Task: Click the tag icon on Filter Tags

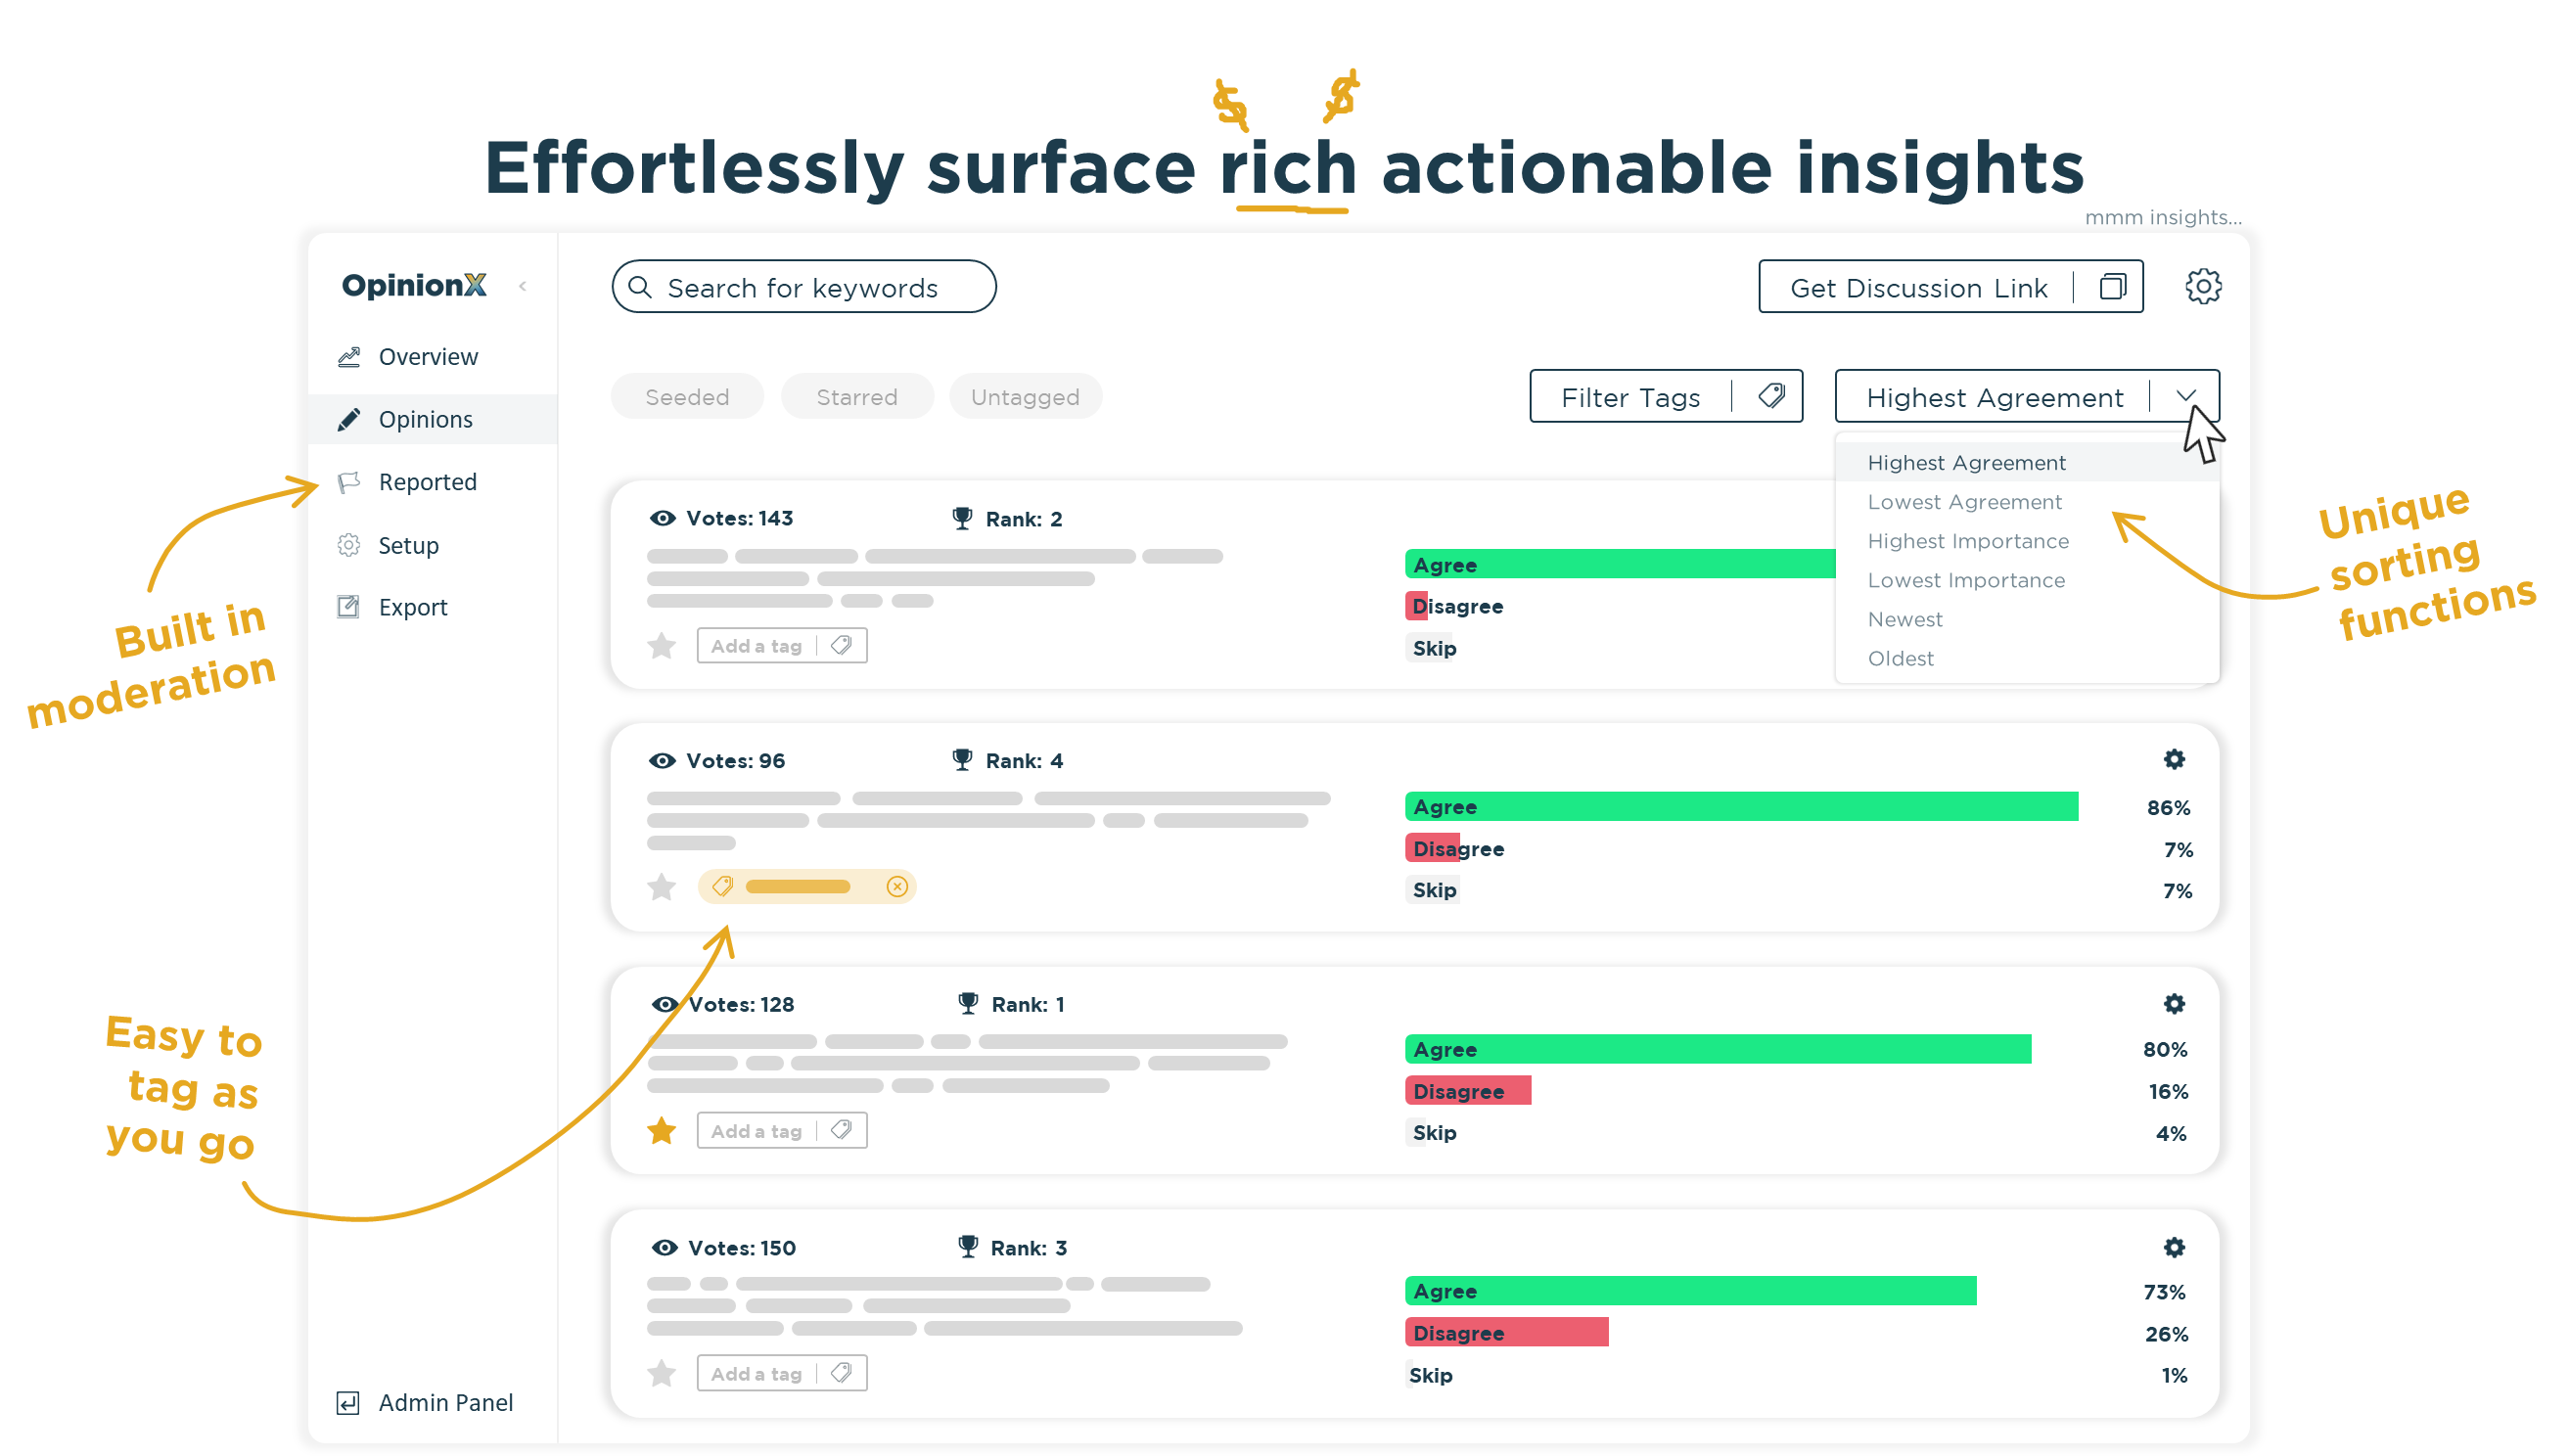Action: 1771,397
